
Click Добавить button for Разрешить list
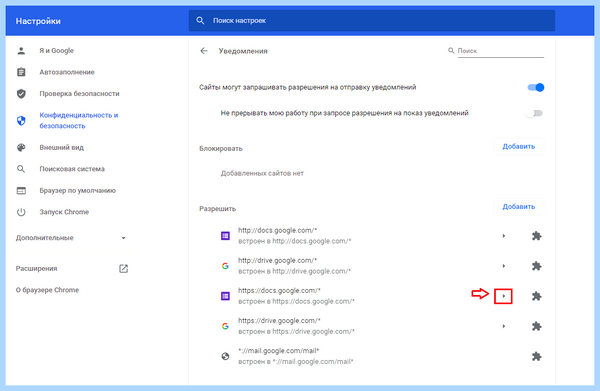518,207
